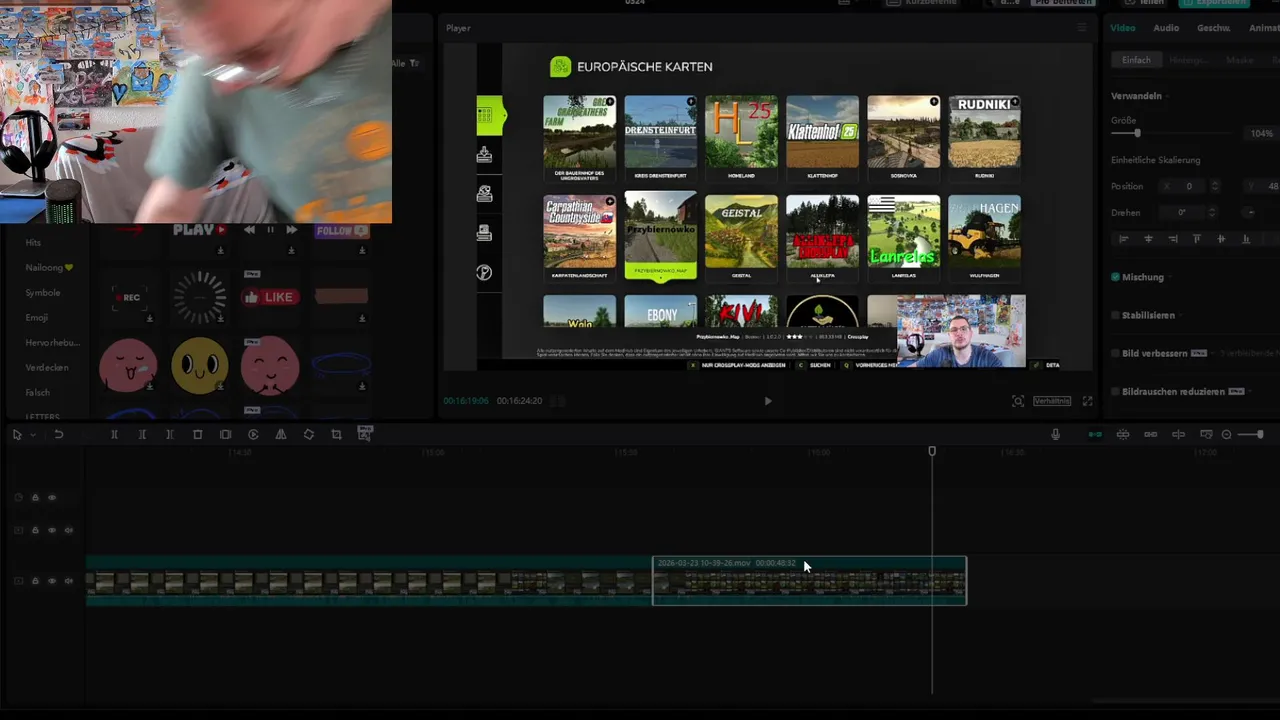Toggle the auto-snapping icon

(1123, 434)
